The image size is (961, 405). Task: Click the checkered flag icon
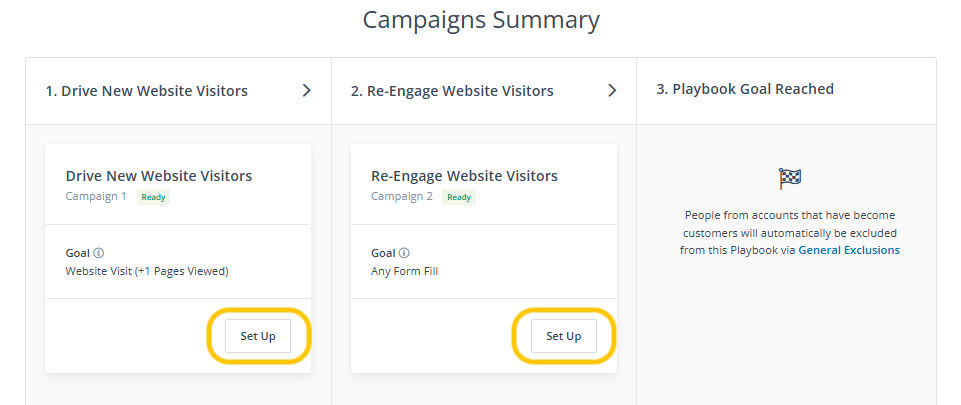[x=789, y=178]
